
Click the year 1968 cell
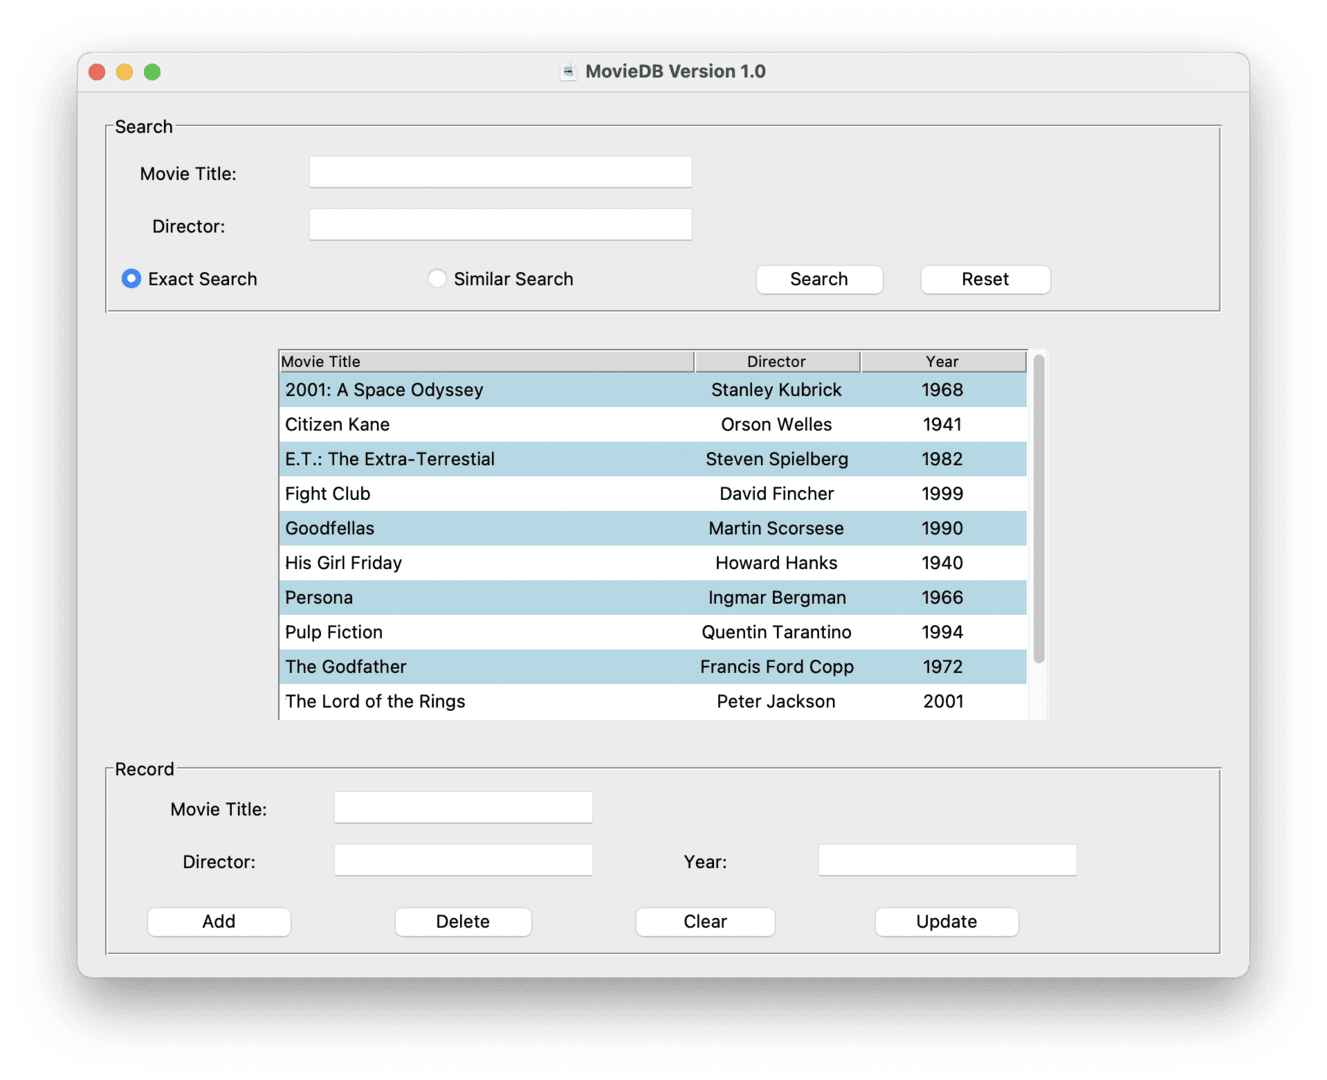coord(943,390)
